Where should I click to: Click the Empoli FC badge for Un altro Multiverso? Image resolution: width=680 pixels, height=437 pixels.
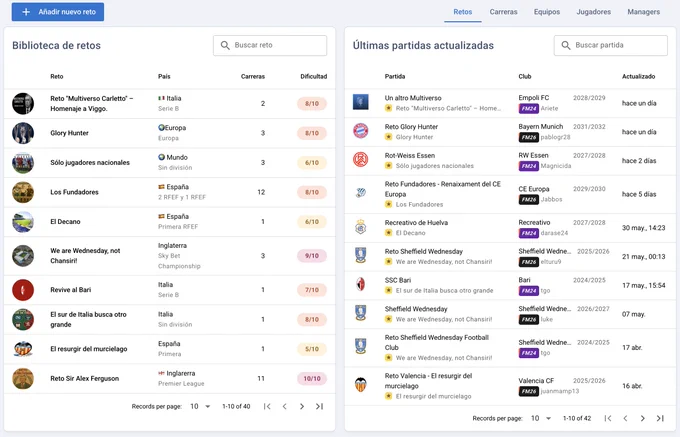coord(360,102)
